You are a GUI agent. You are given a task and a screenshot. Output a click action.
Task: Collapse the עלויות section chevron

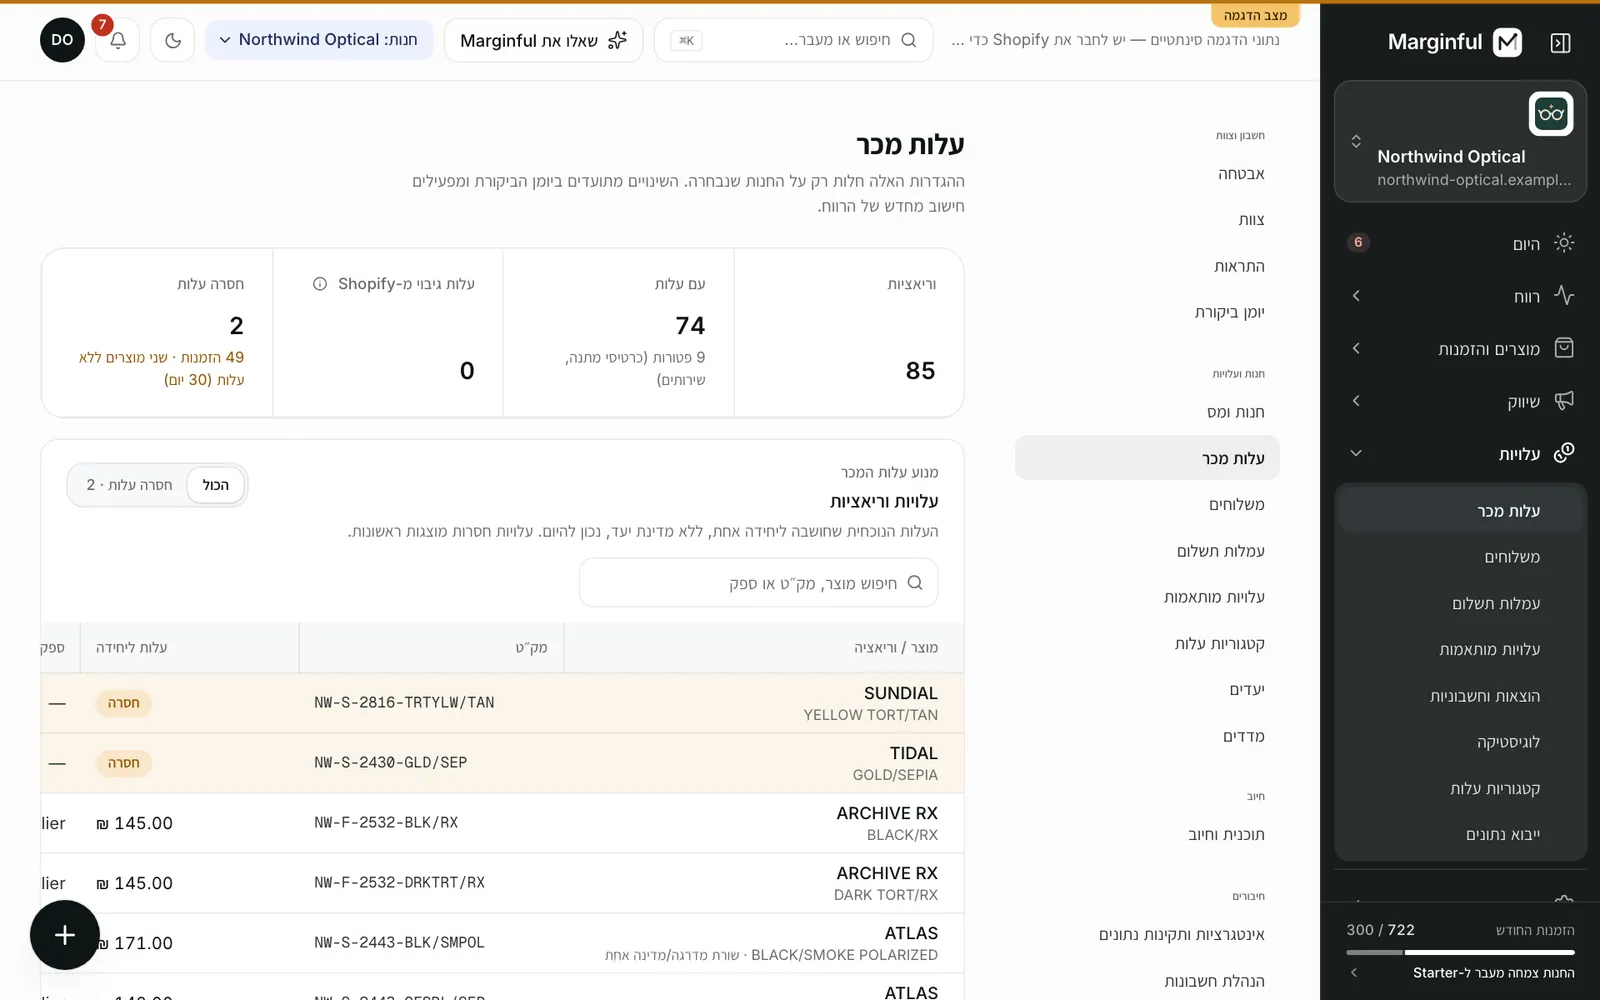point(1356,453)
